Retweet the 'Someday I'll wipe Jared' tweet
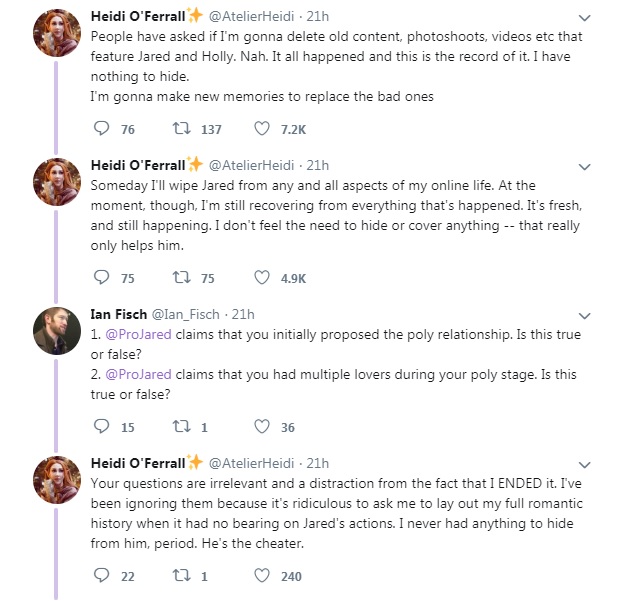 click(x=181, y=277)
